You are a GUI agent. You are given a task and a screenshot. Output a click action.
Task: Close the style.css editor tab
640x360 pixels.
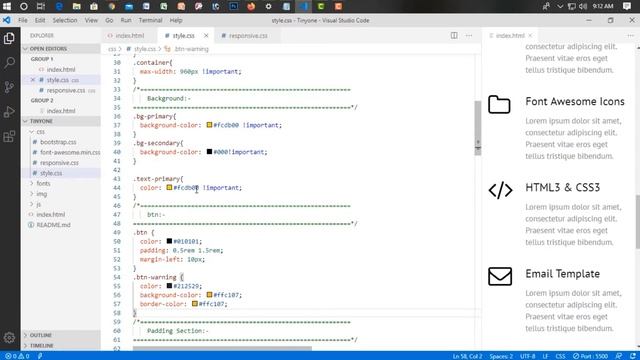tap(206, 36)
